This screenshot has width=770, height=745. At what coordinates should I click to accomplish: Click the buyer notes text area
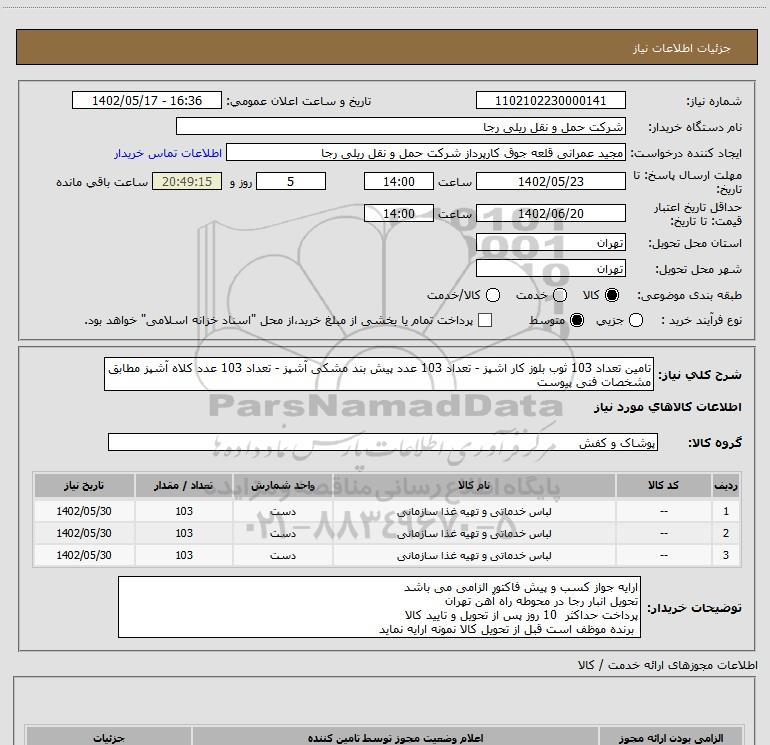tap(379, 607)
